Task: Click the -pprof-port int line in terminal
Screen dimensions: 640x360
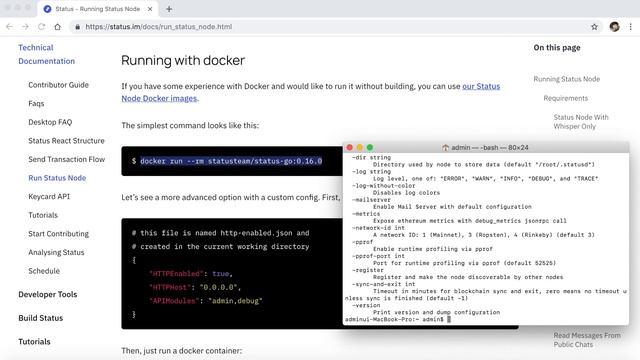Action: tap(378, 256)
